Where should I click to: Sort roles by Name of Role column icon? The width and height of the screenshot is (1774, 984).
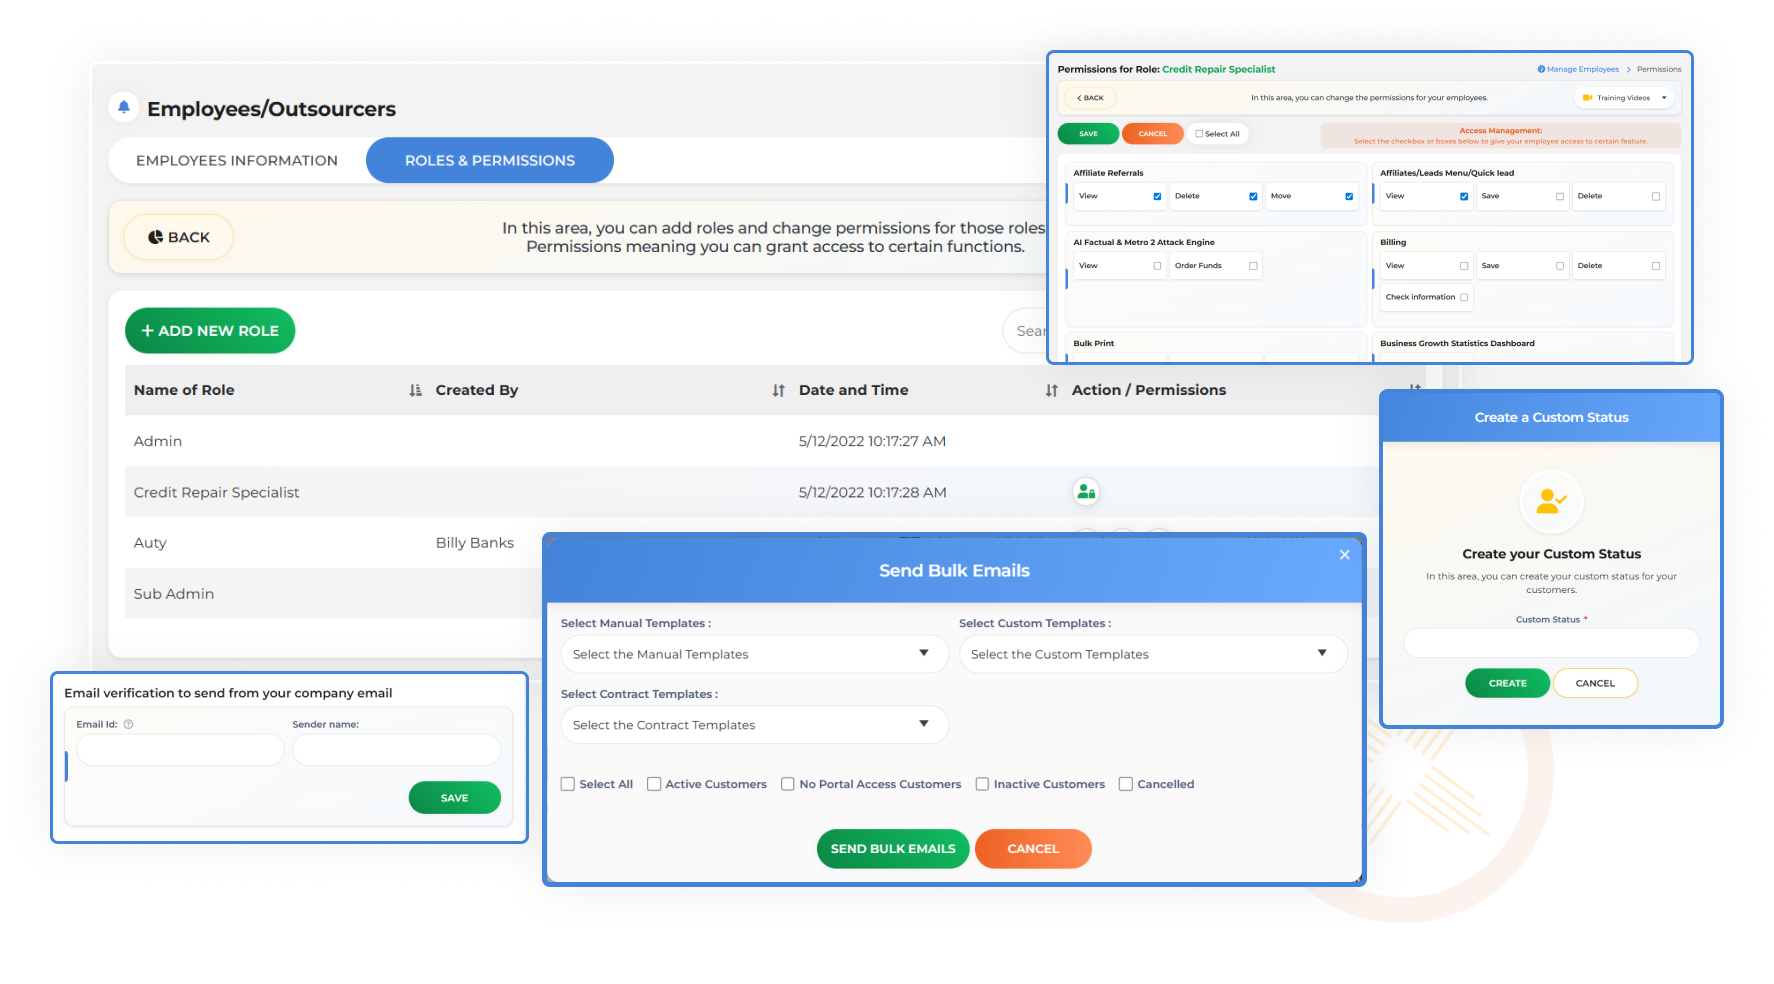[x=415, y=391]
